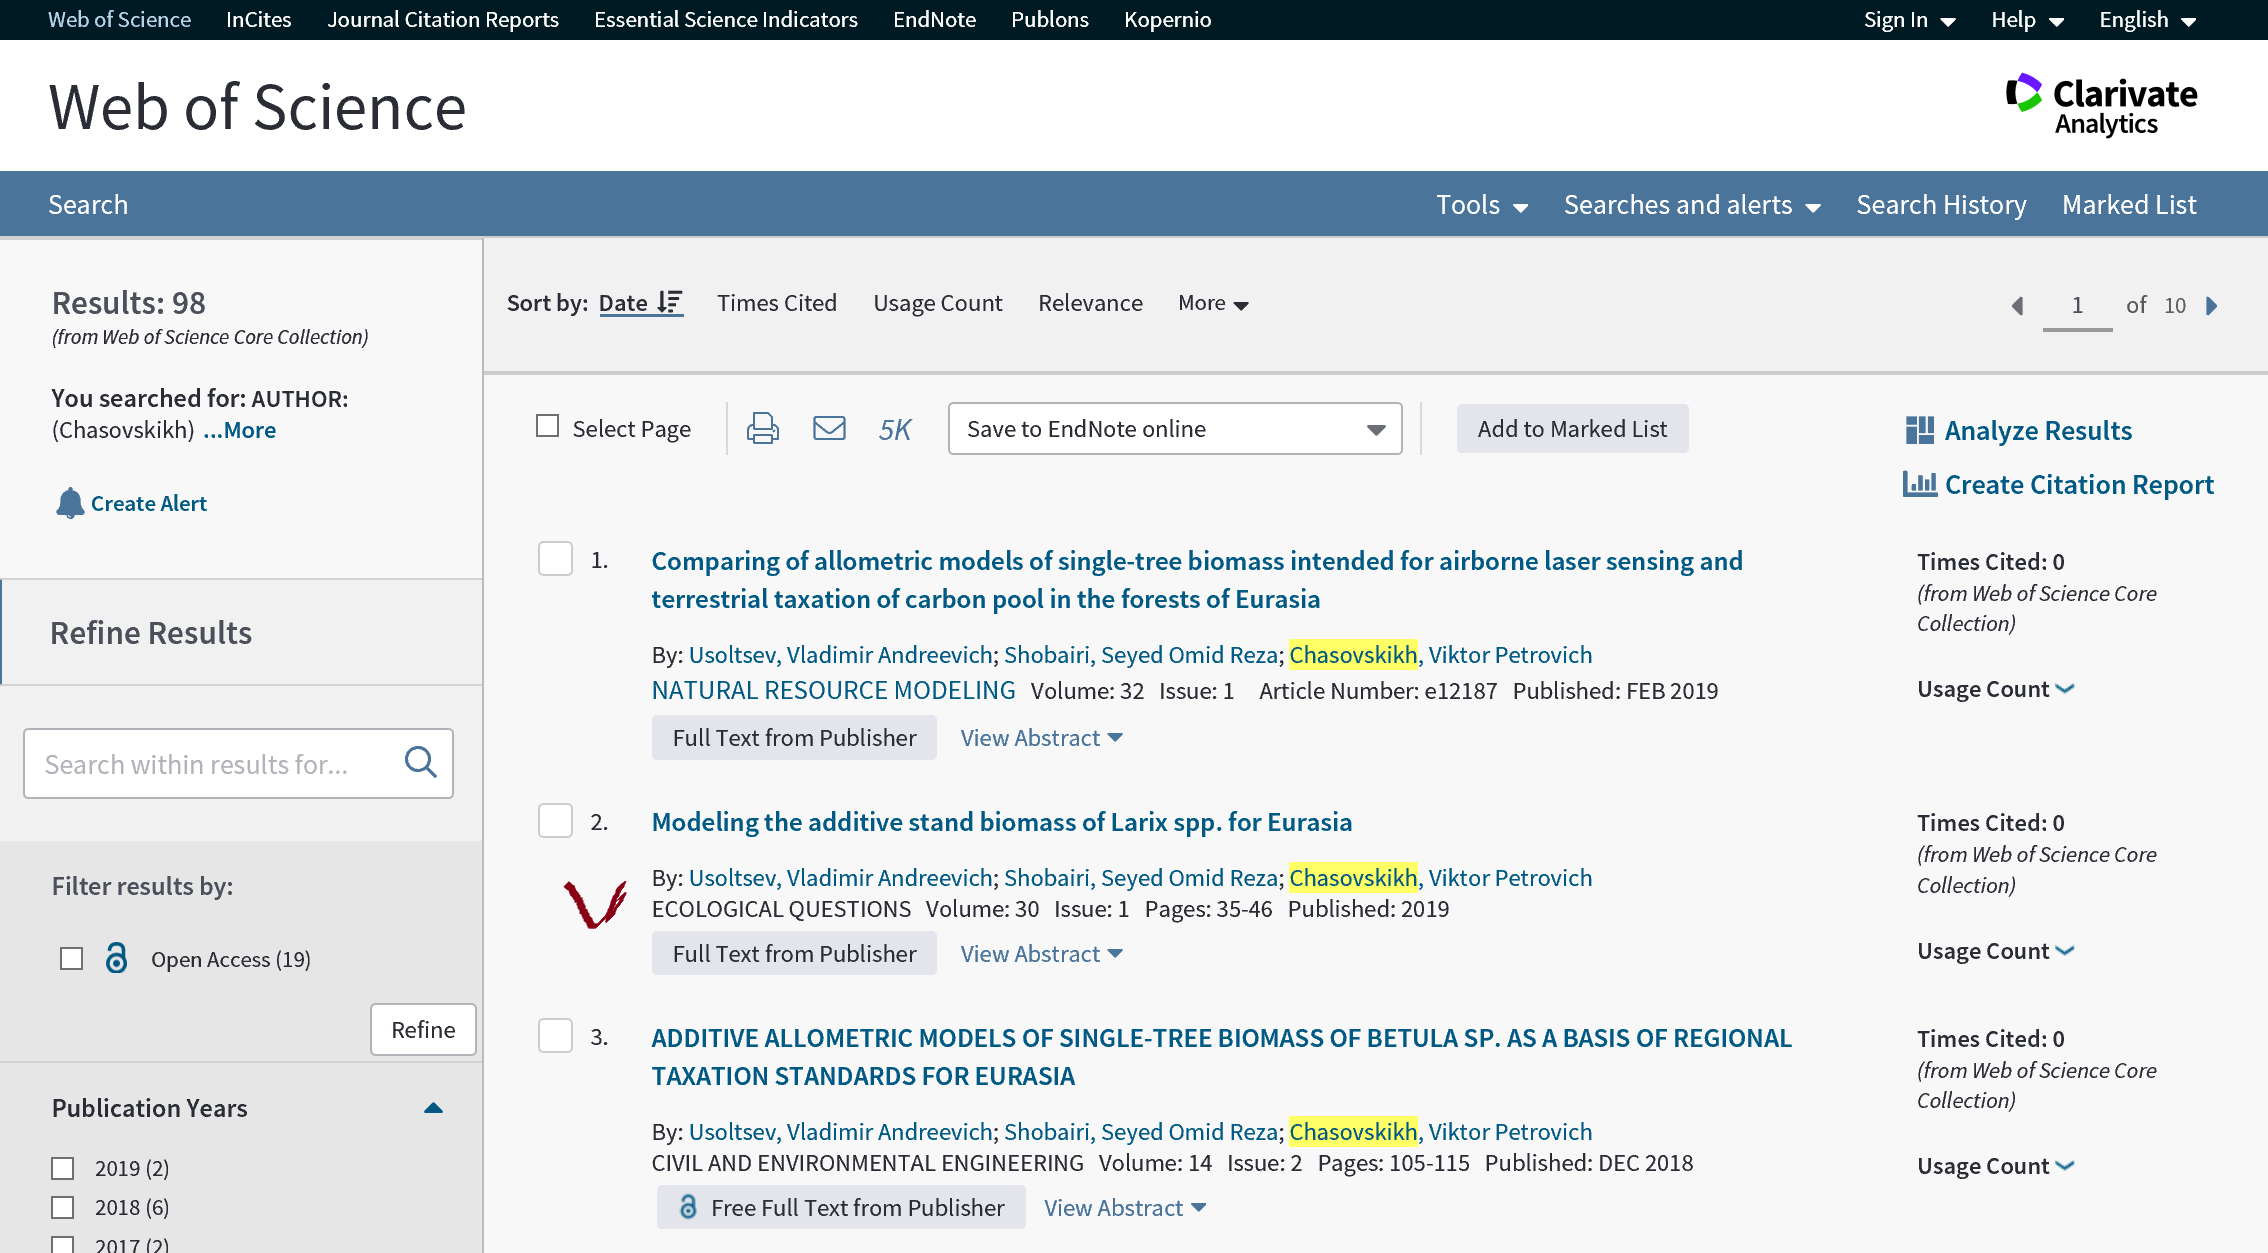Enable the Open Access filter checkbox
Image resolution: width=2268 pixels, height=1253 pixels.
coord(71,959)
